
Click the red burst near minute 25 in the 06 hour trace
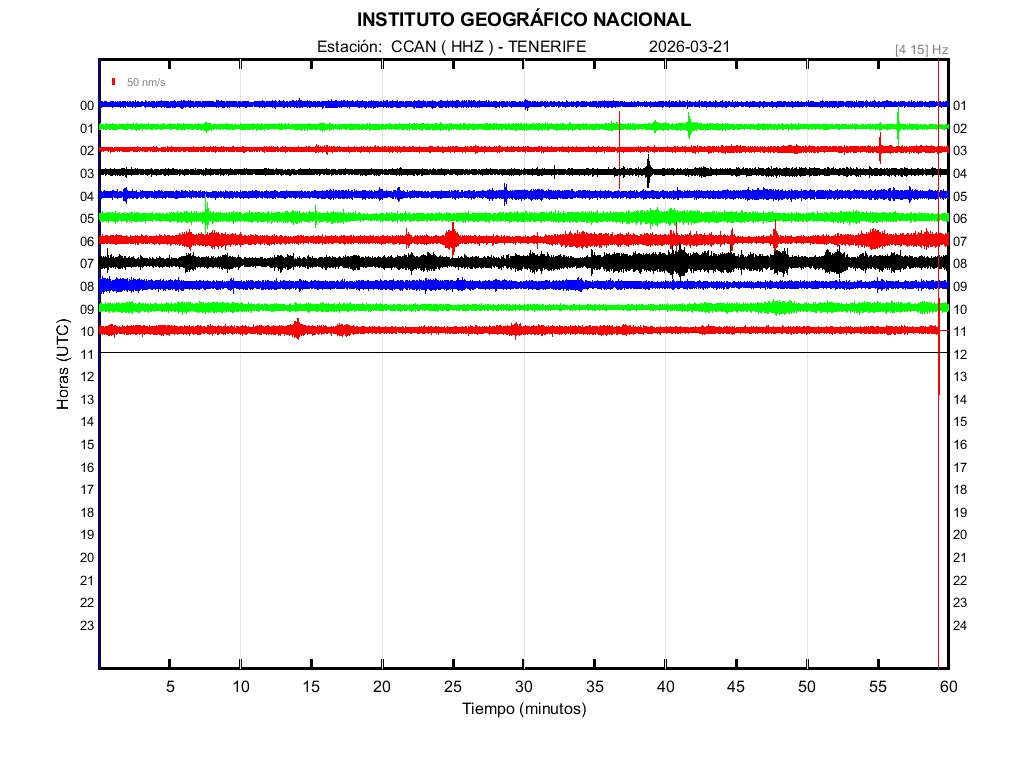pos(452,239)
